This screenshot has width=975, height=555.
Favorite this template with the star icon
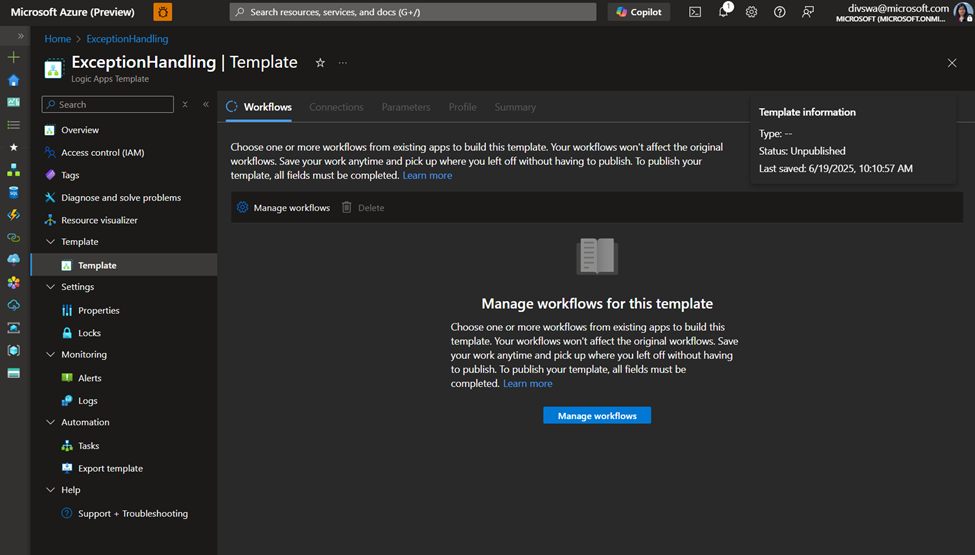320,63
